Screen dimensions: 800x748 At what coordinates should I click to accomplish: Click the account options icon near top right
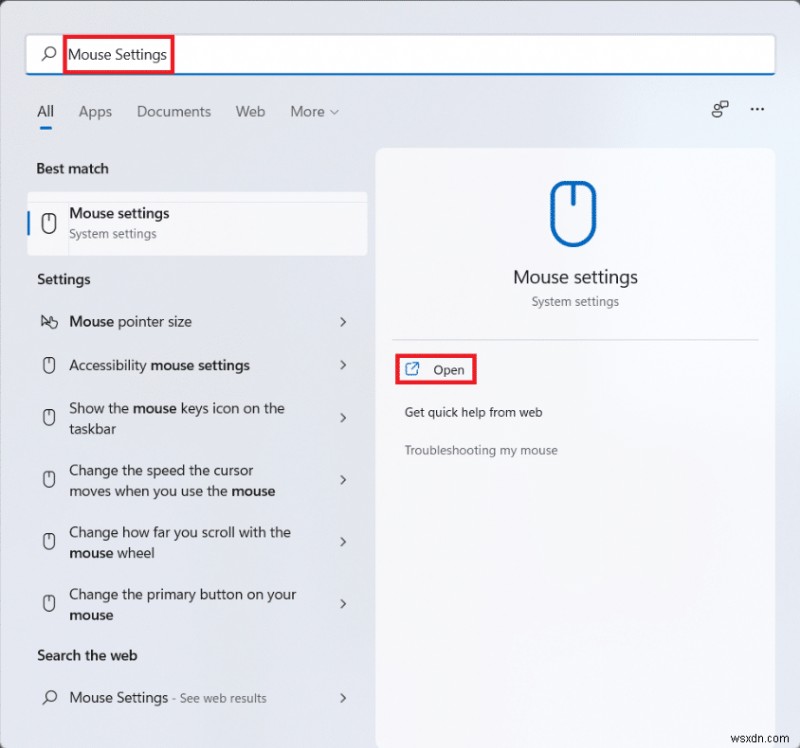coord(719,110)
